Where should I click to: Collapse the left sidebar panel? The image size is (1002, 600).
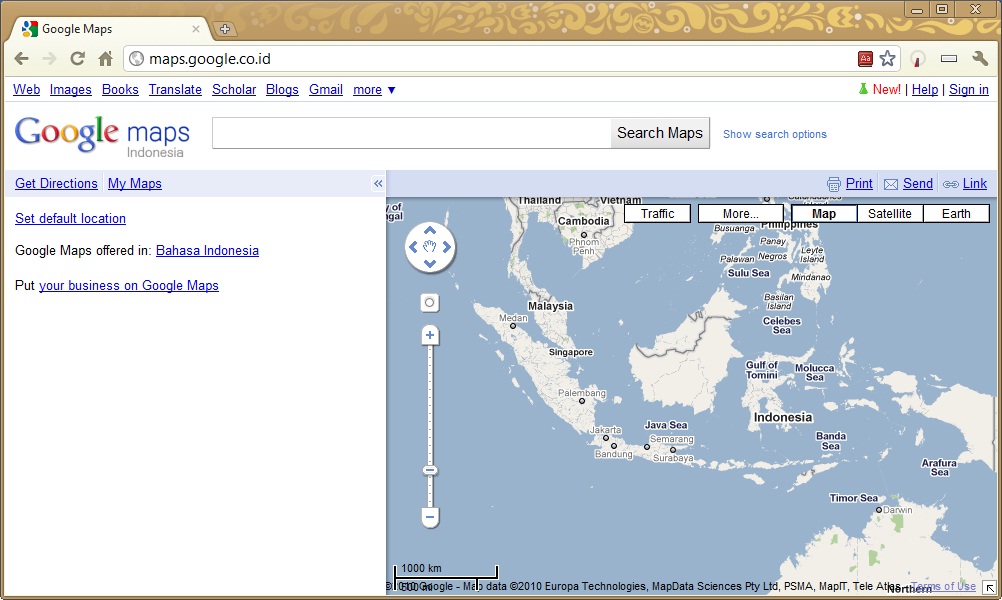pos(378,183)
